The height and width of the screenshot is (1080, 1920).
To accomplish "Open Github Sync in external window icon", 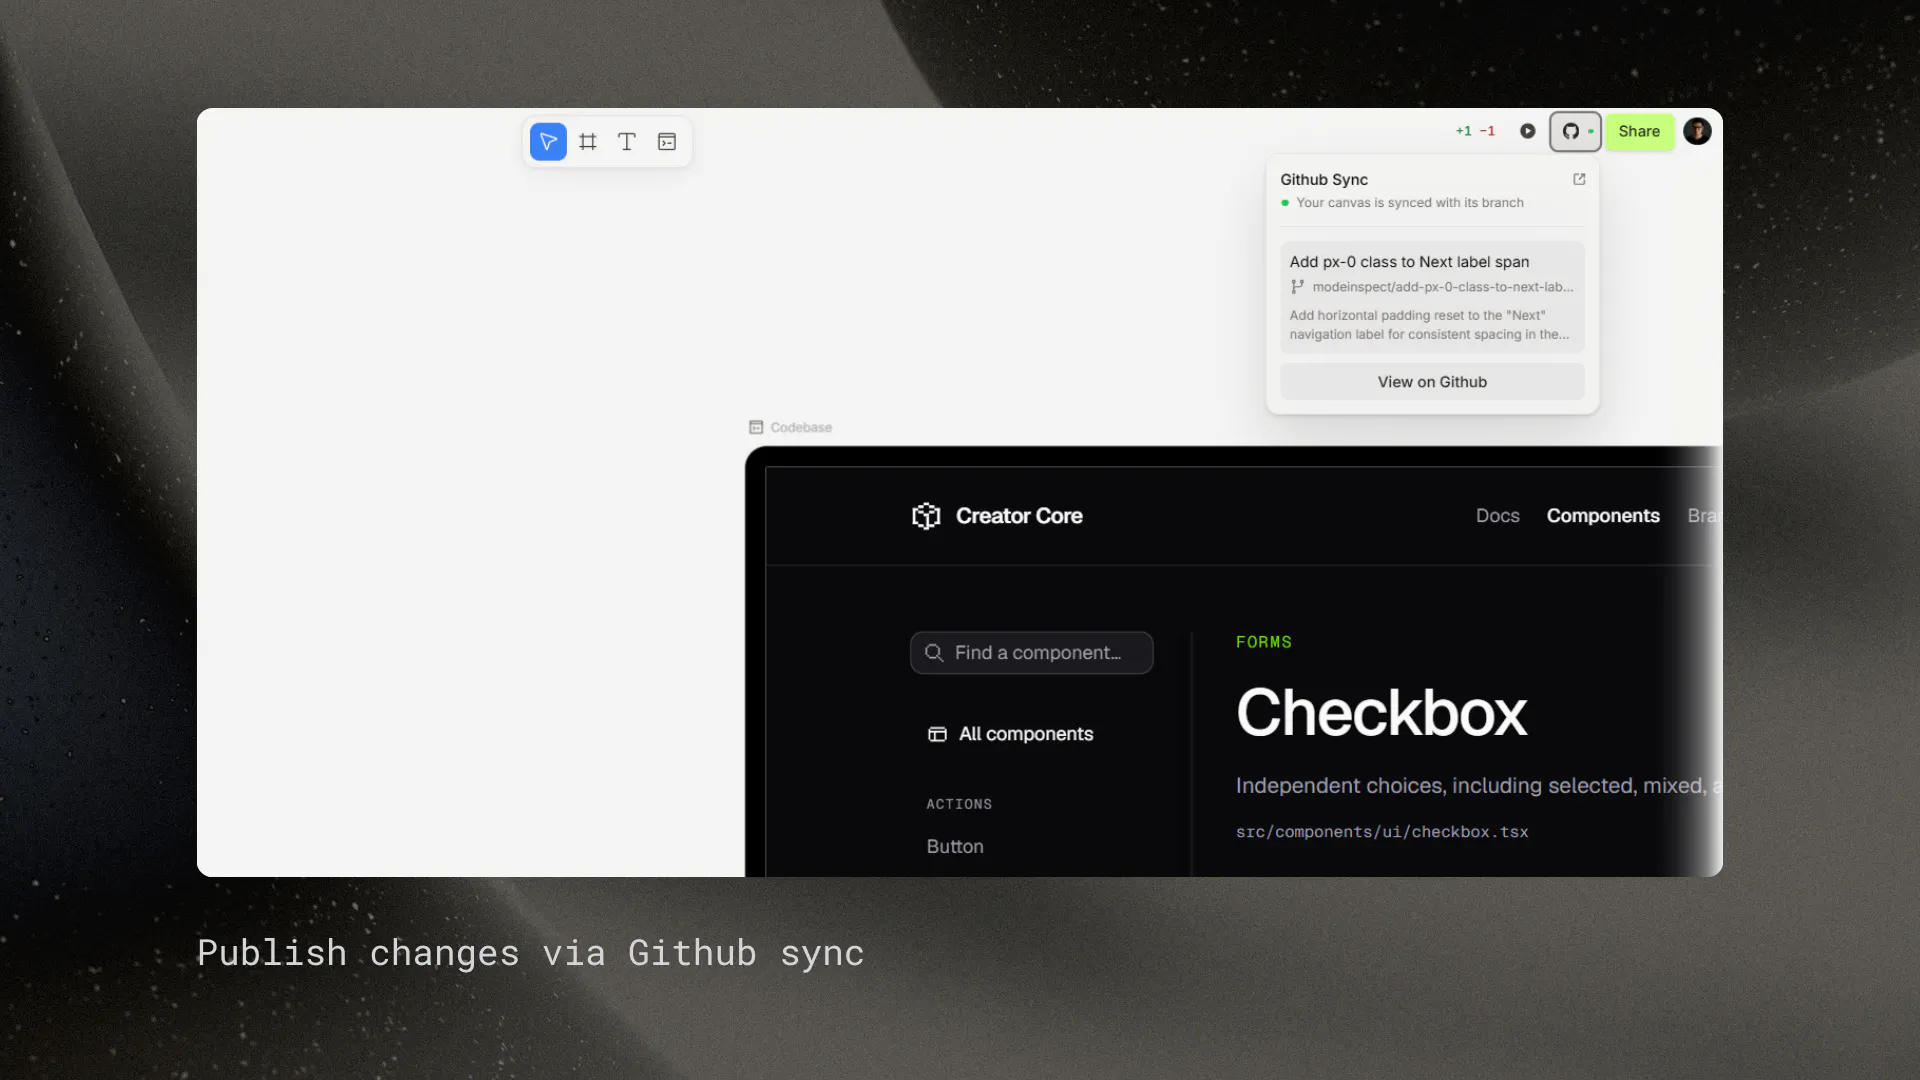I will click(x=1579, y=180).
